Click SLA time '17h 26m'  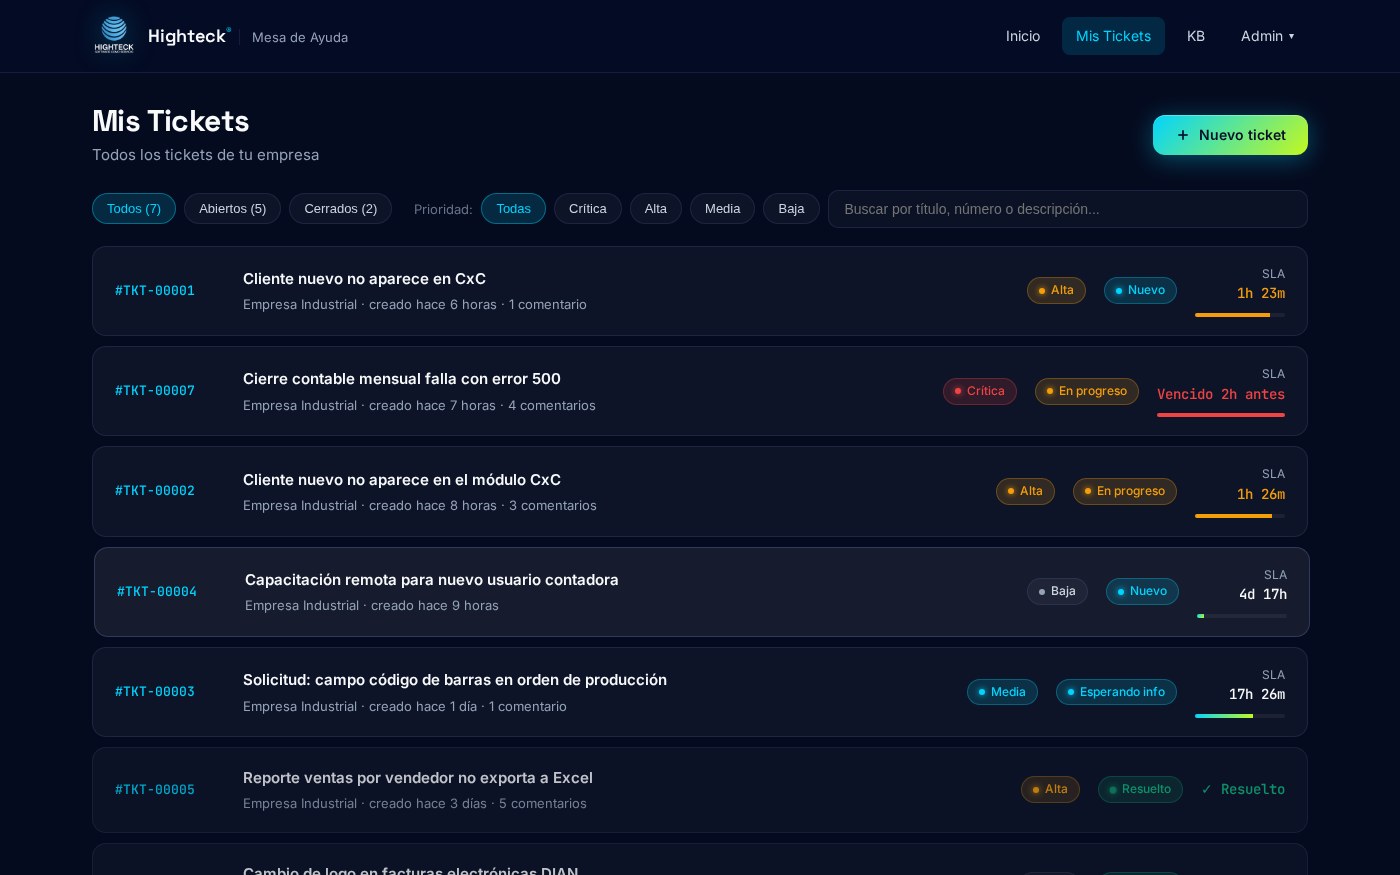click(1257, 694)
